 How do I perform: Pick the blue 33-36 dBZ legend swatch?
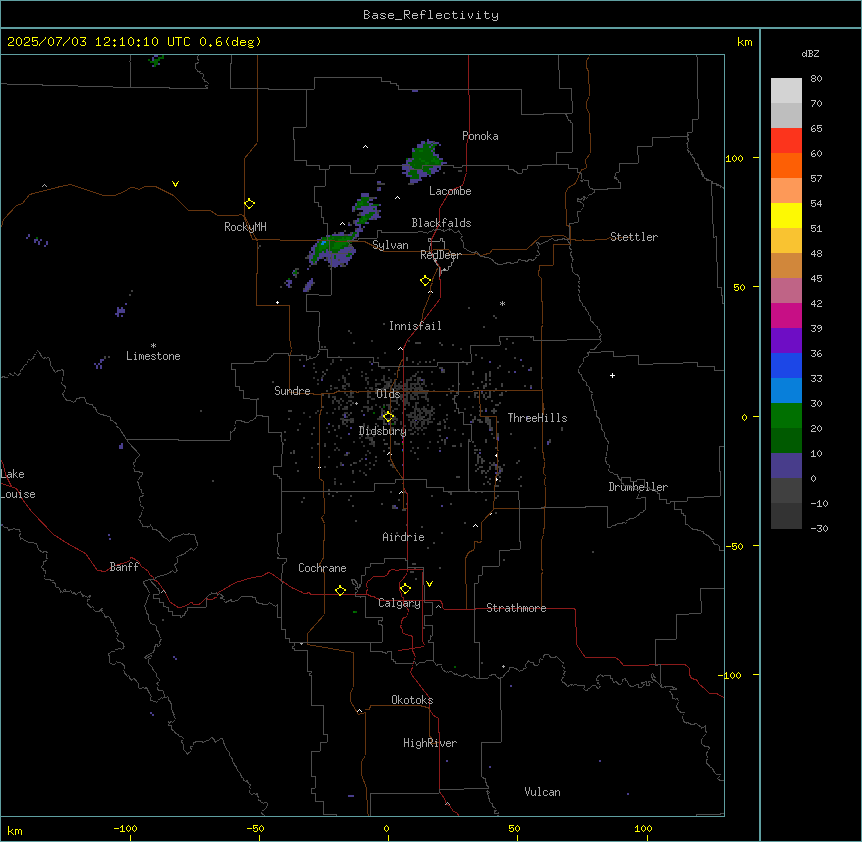(x=786, y=365)
